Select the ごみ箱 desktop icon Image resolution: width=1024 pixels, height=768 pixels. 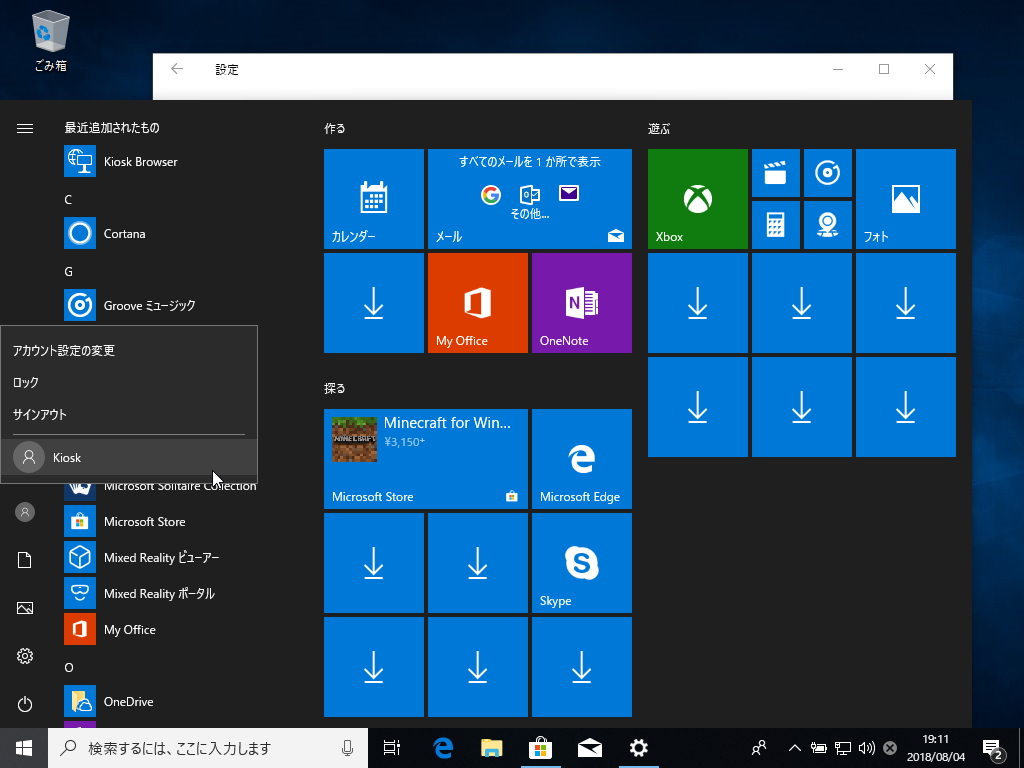coord(50,40)
